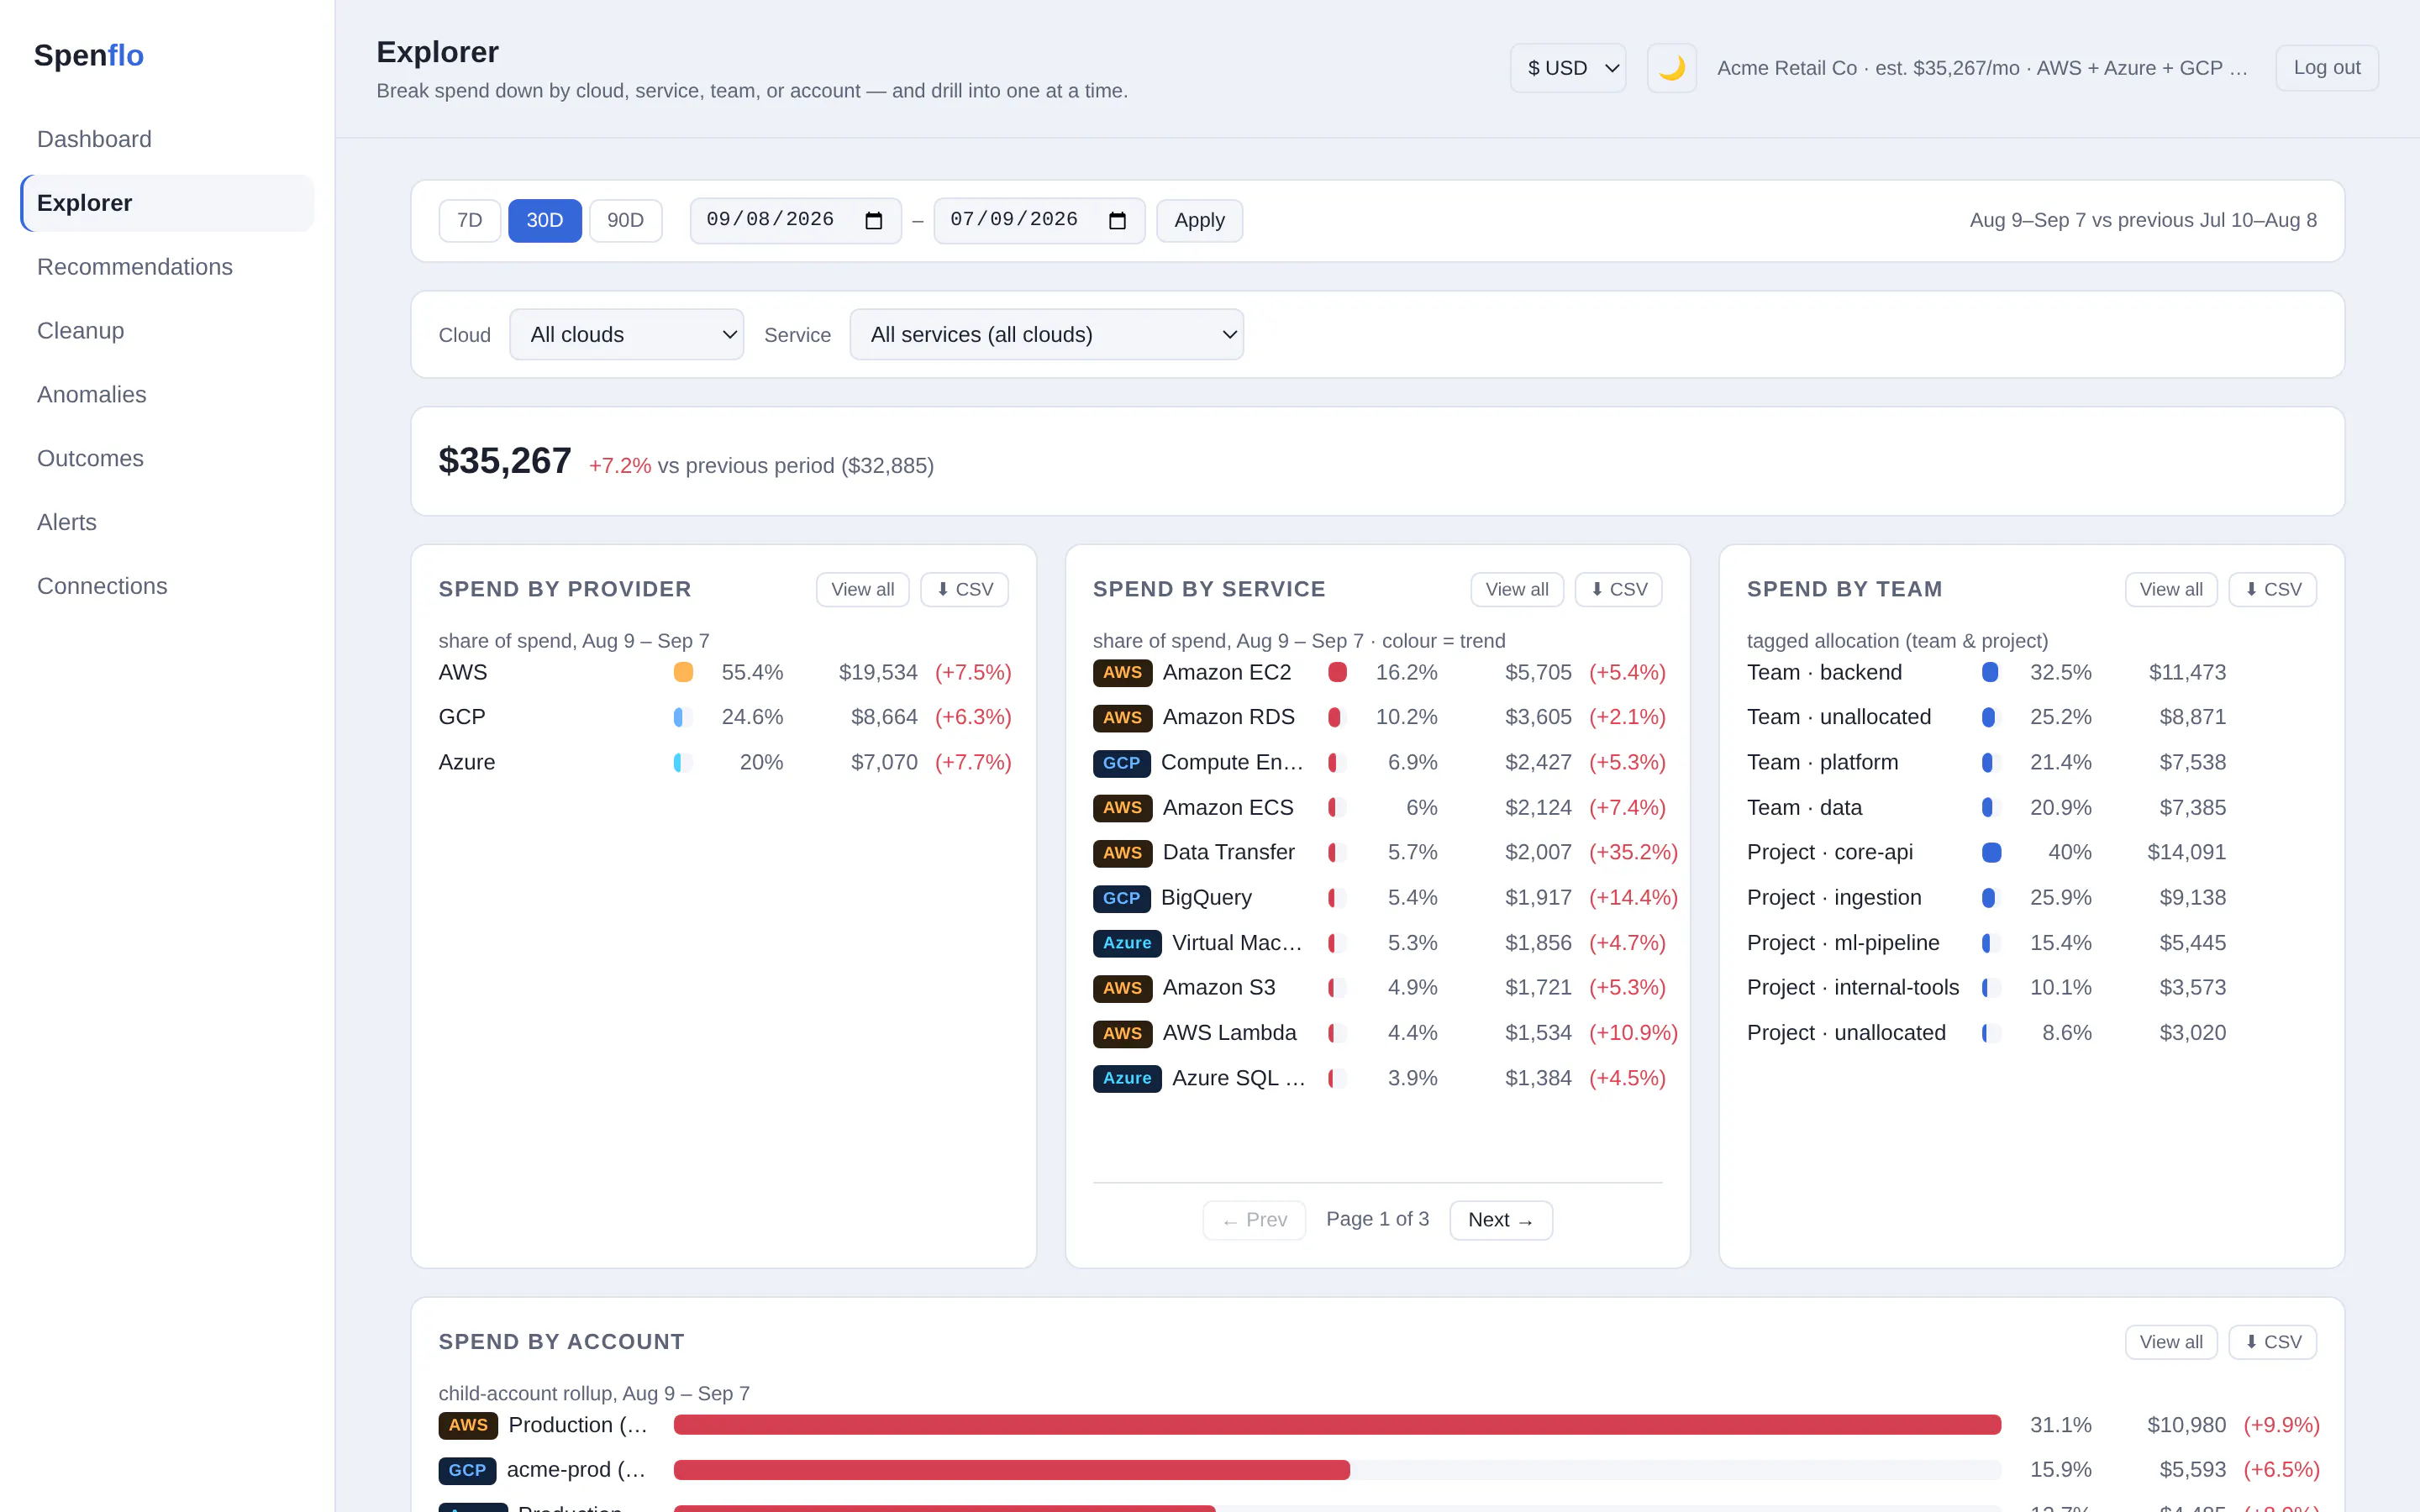2420x1512 pixels.
Task: View all teams
Action: [x=2170, y=589]
